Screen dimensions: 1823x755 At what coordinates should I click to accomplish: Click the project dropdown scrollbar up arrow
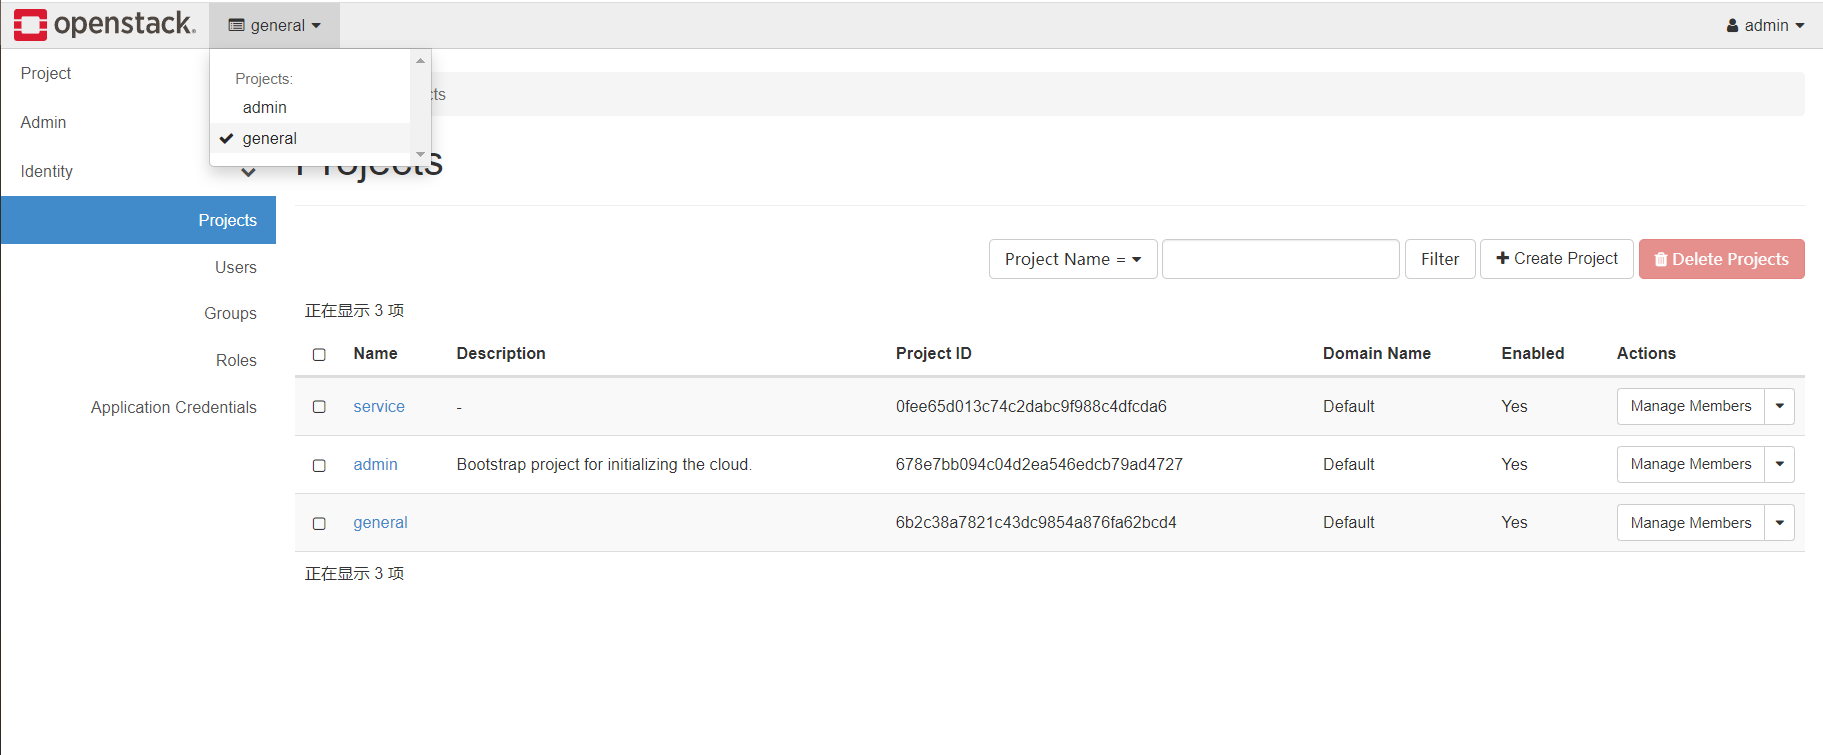pos(420,61)
